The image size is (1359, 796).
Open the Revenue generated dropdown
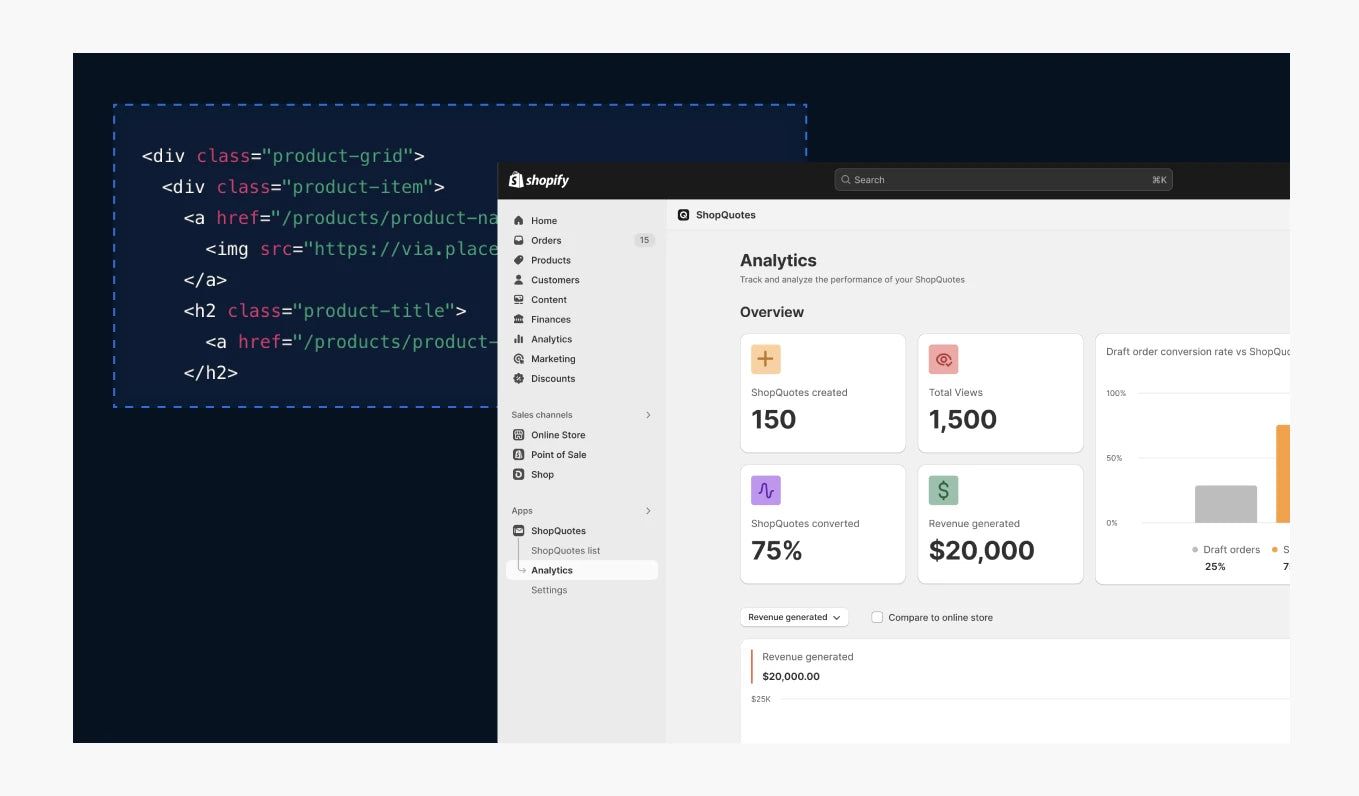click(794, 618)
